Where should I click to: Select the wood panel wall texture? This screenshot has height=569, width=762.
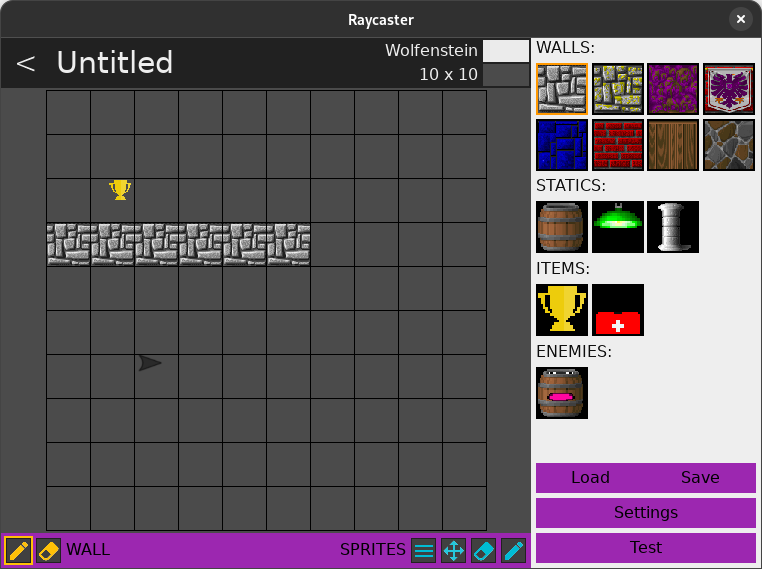click(x=673, y=145)
